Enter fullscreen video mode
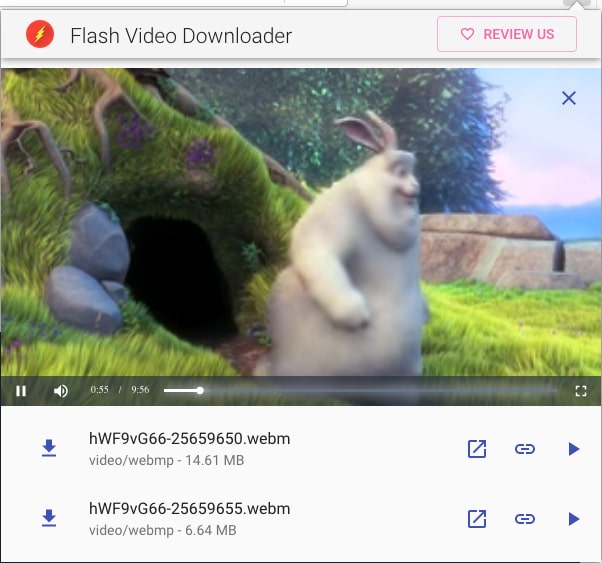 pyautogui.click(x=581, y=391)
